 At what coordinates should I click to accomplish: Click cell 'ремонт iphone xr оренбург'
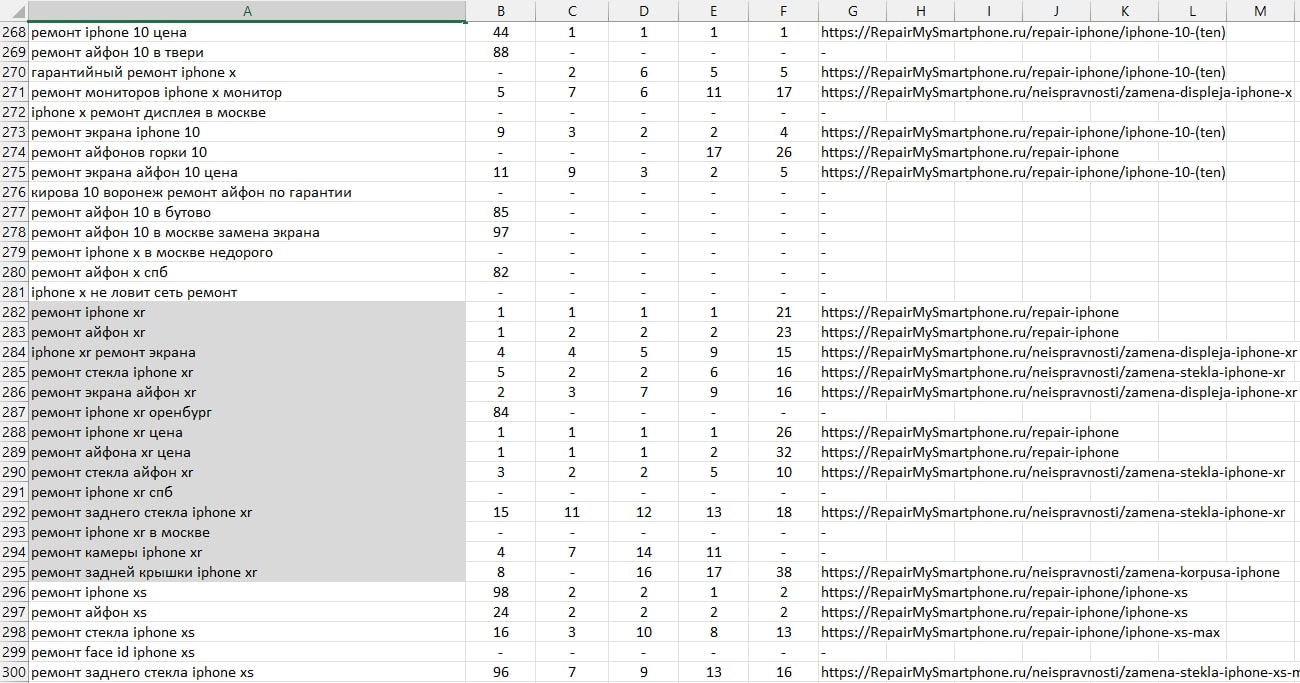(247, 412)
